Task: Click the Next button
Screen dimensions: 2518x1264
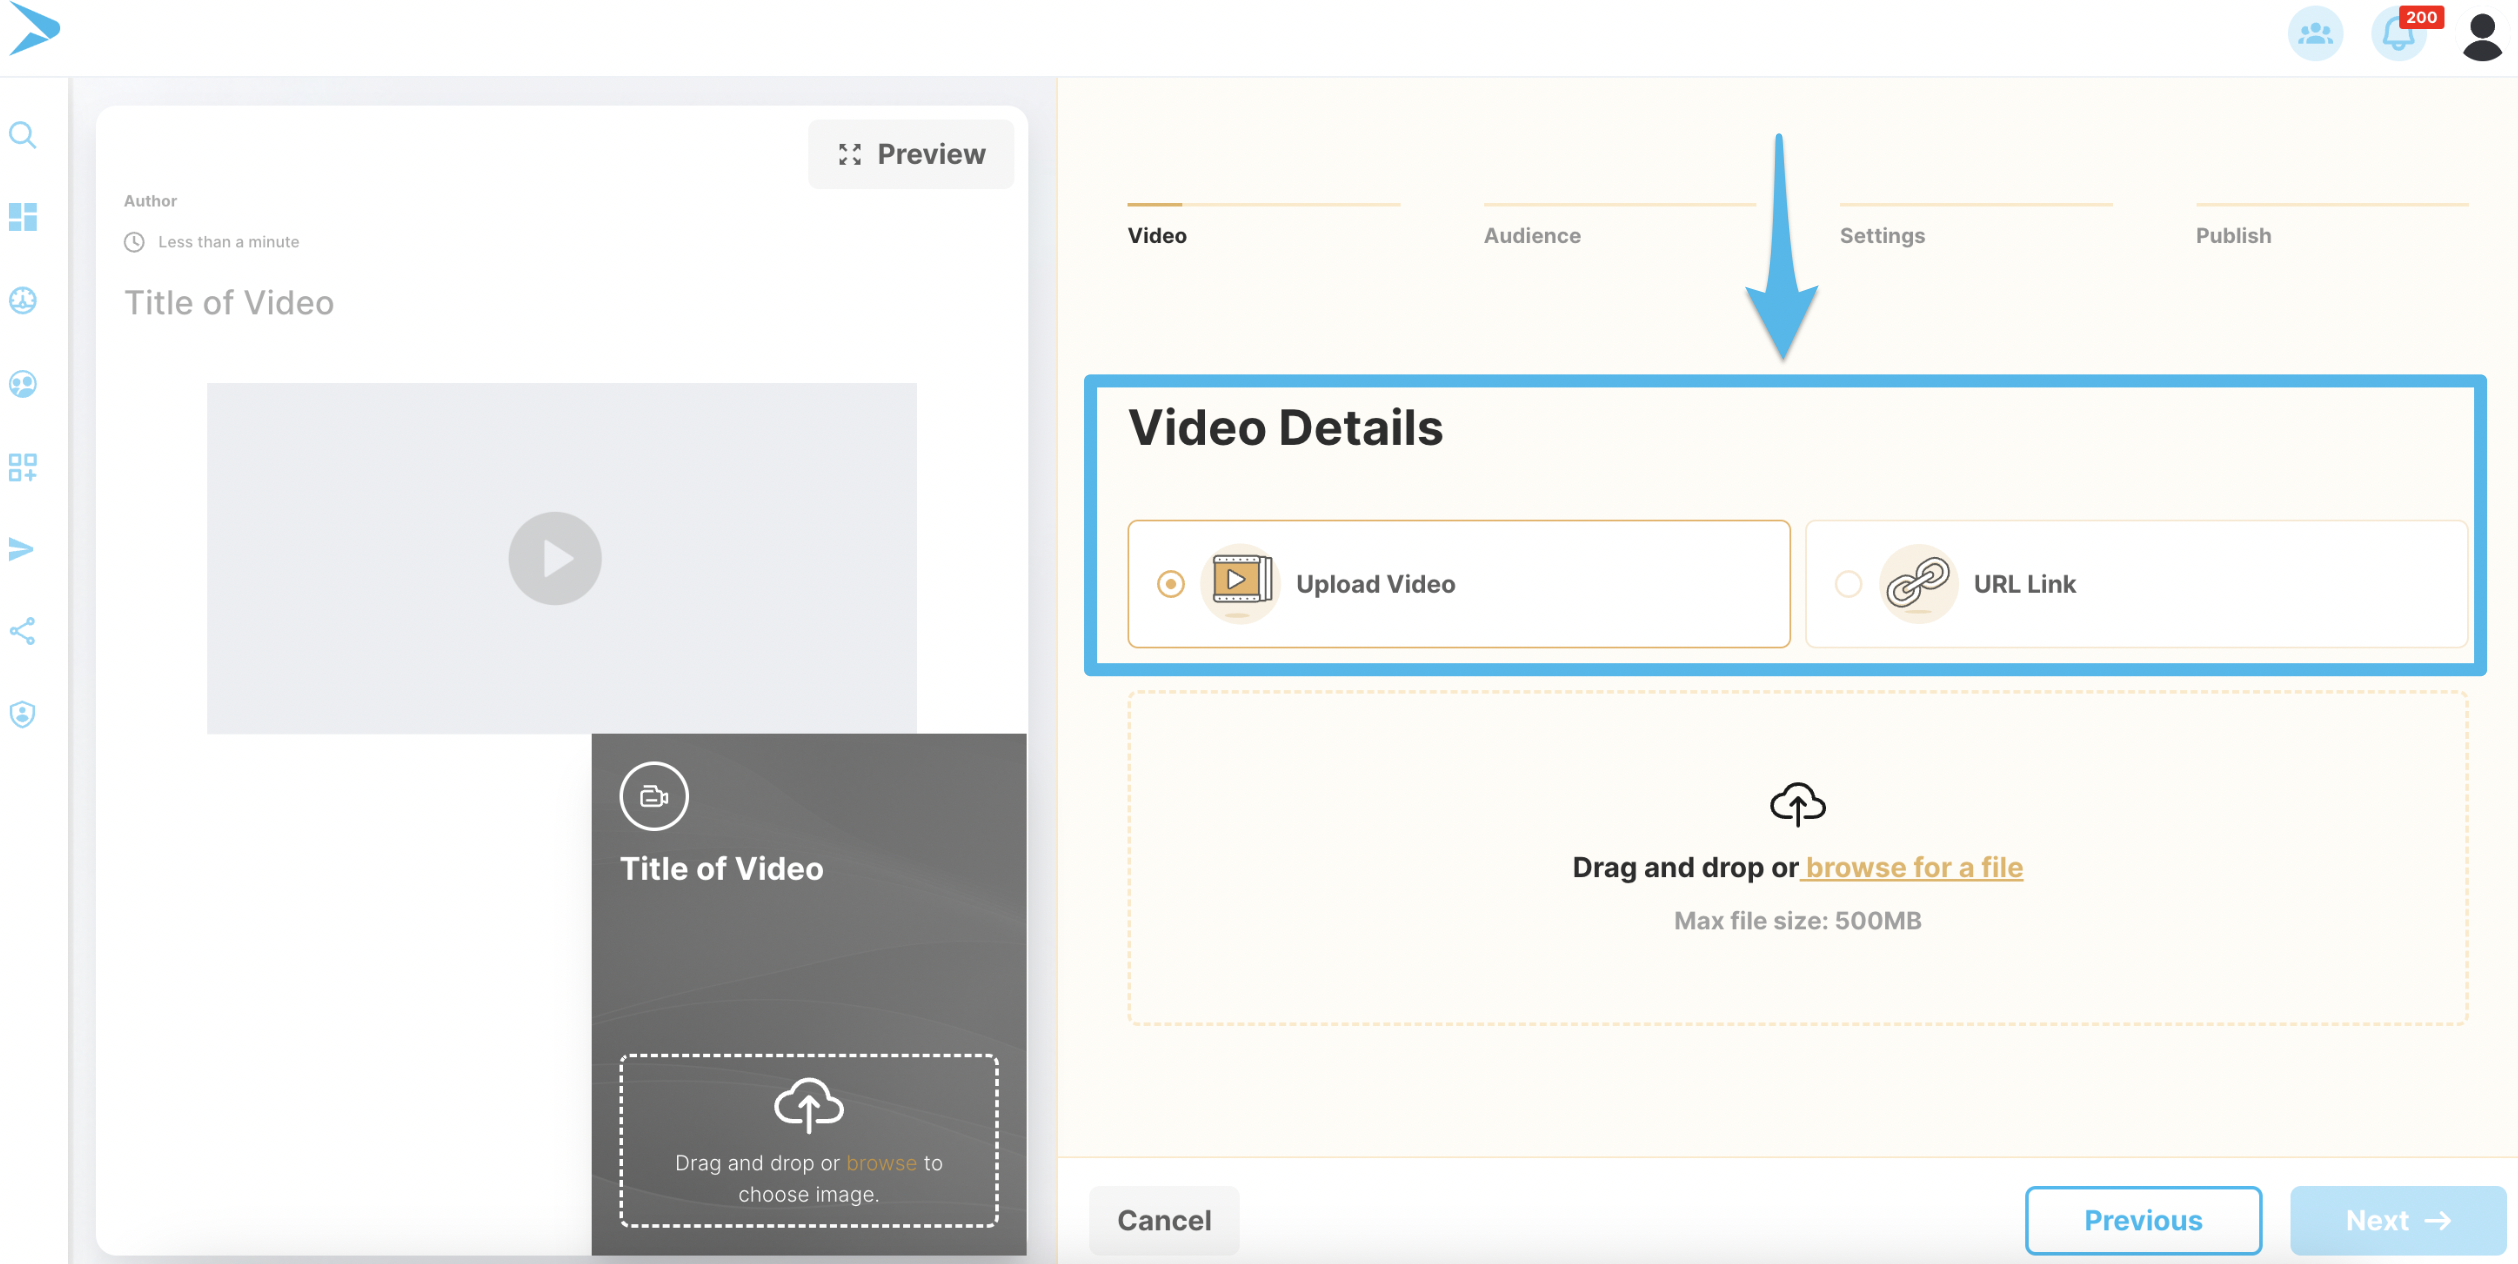Action: pyautogui.click(x=2398, y=1220)
